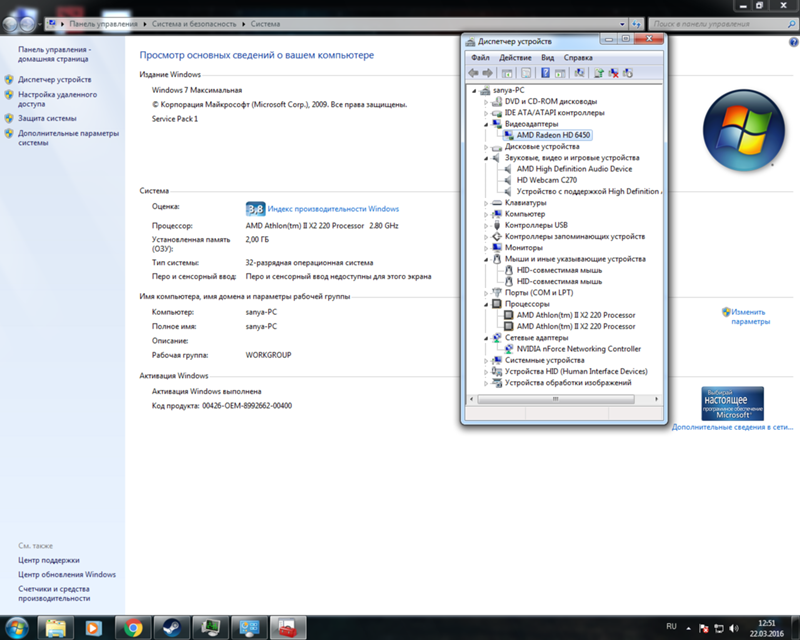Open Центр обновления Windows link

pos(67,575)
